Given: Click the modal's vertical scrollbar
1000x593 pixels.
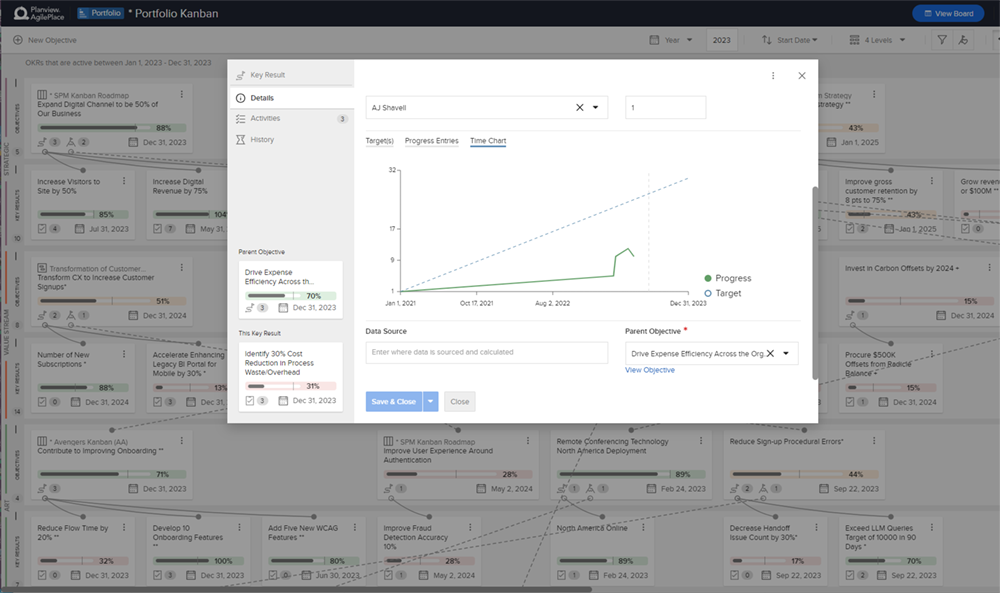Looking at the screenshot, I should (x=815, y=280).
